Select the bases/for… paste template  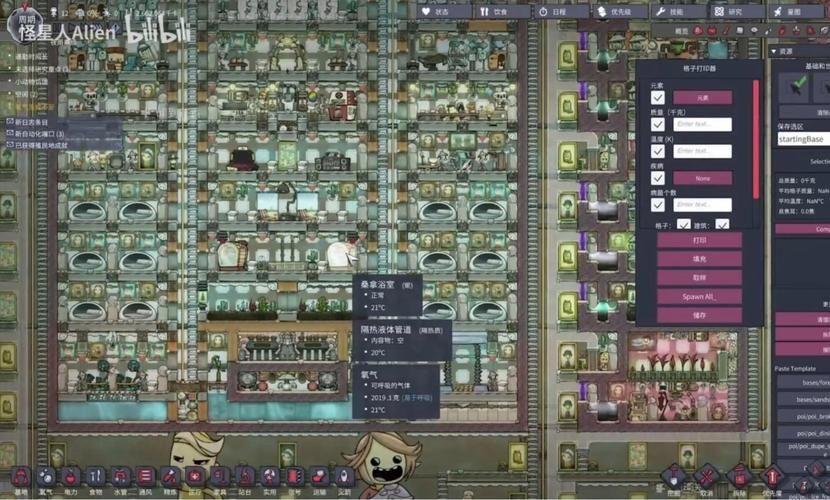tap(803, 382)
